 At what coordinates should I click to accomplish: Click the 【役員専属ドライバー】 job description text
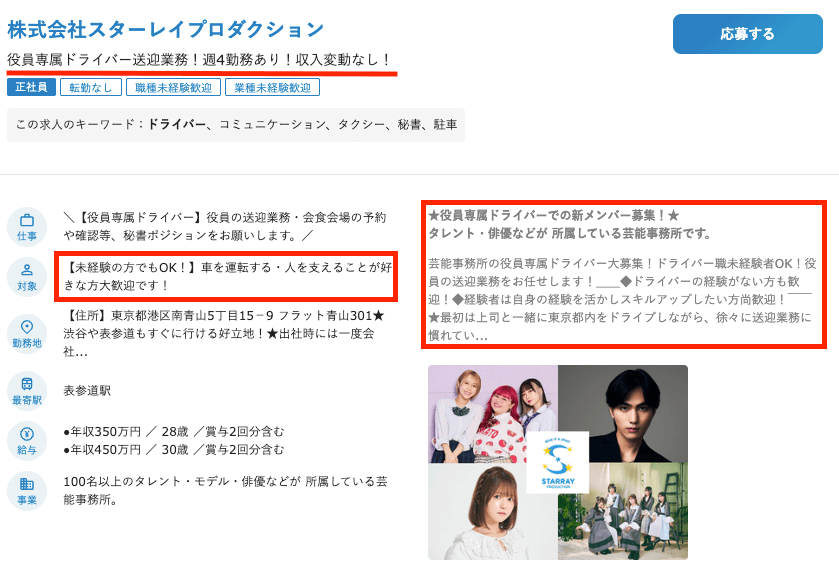pos(225,226)
